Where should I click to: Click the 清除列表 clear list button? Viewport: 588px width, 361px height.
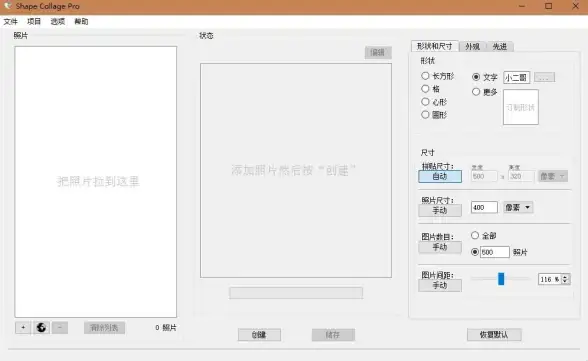[x=104, y=328]
